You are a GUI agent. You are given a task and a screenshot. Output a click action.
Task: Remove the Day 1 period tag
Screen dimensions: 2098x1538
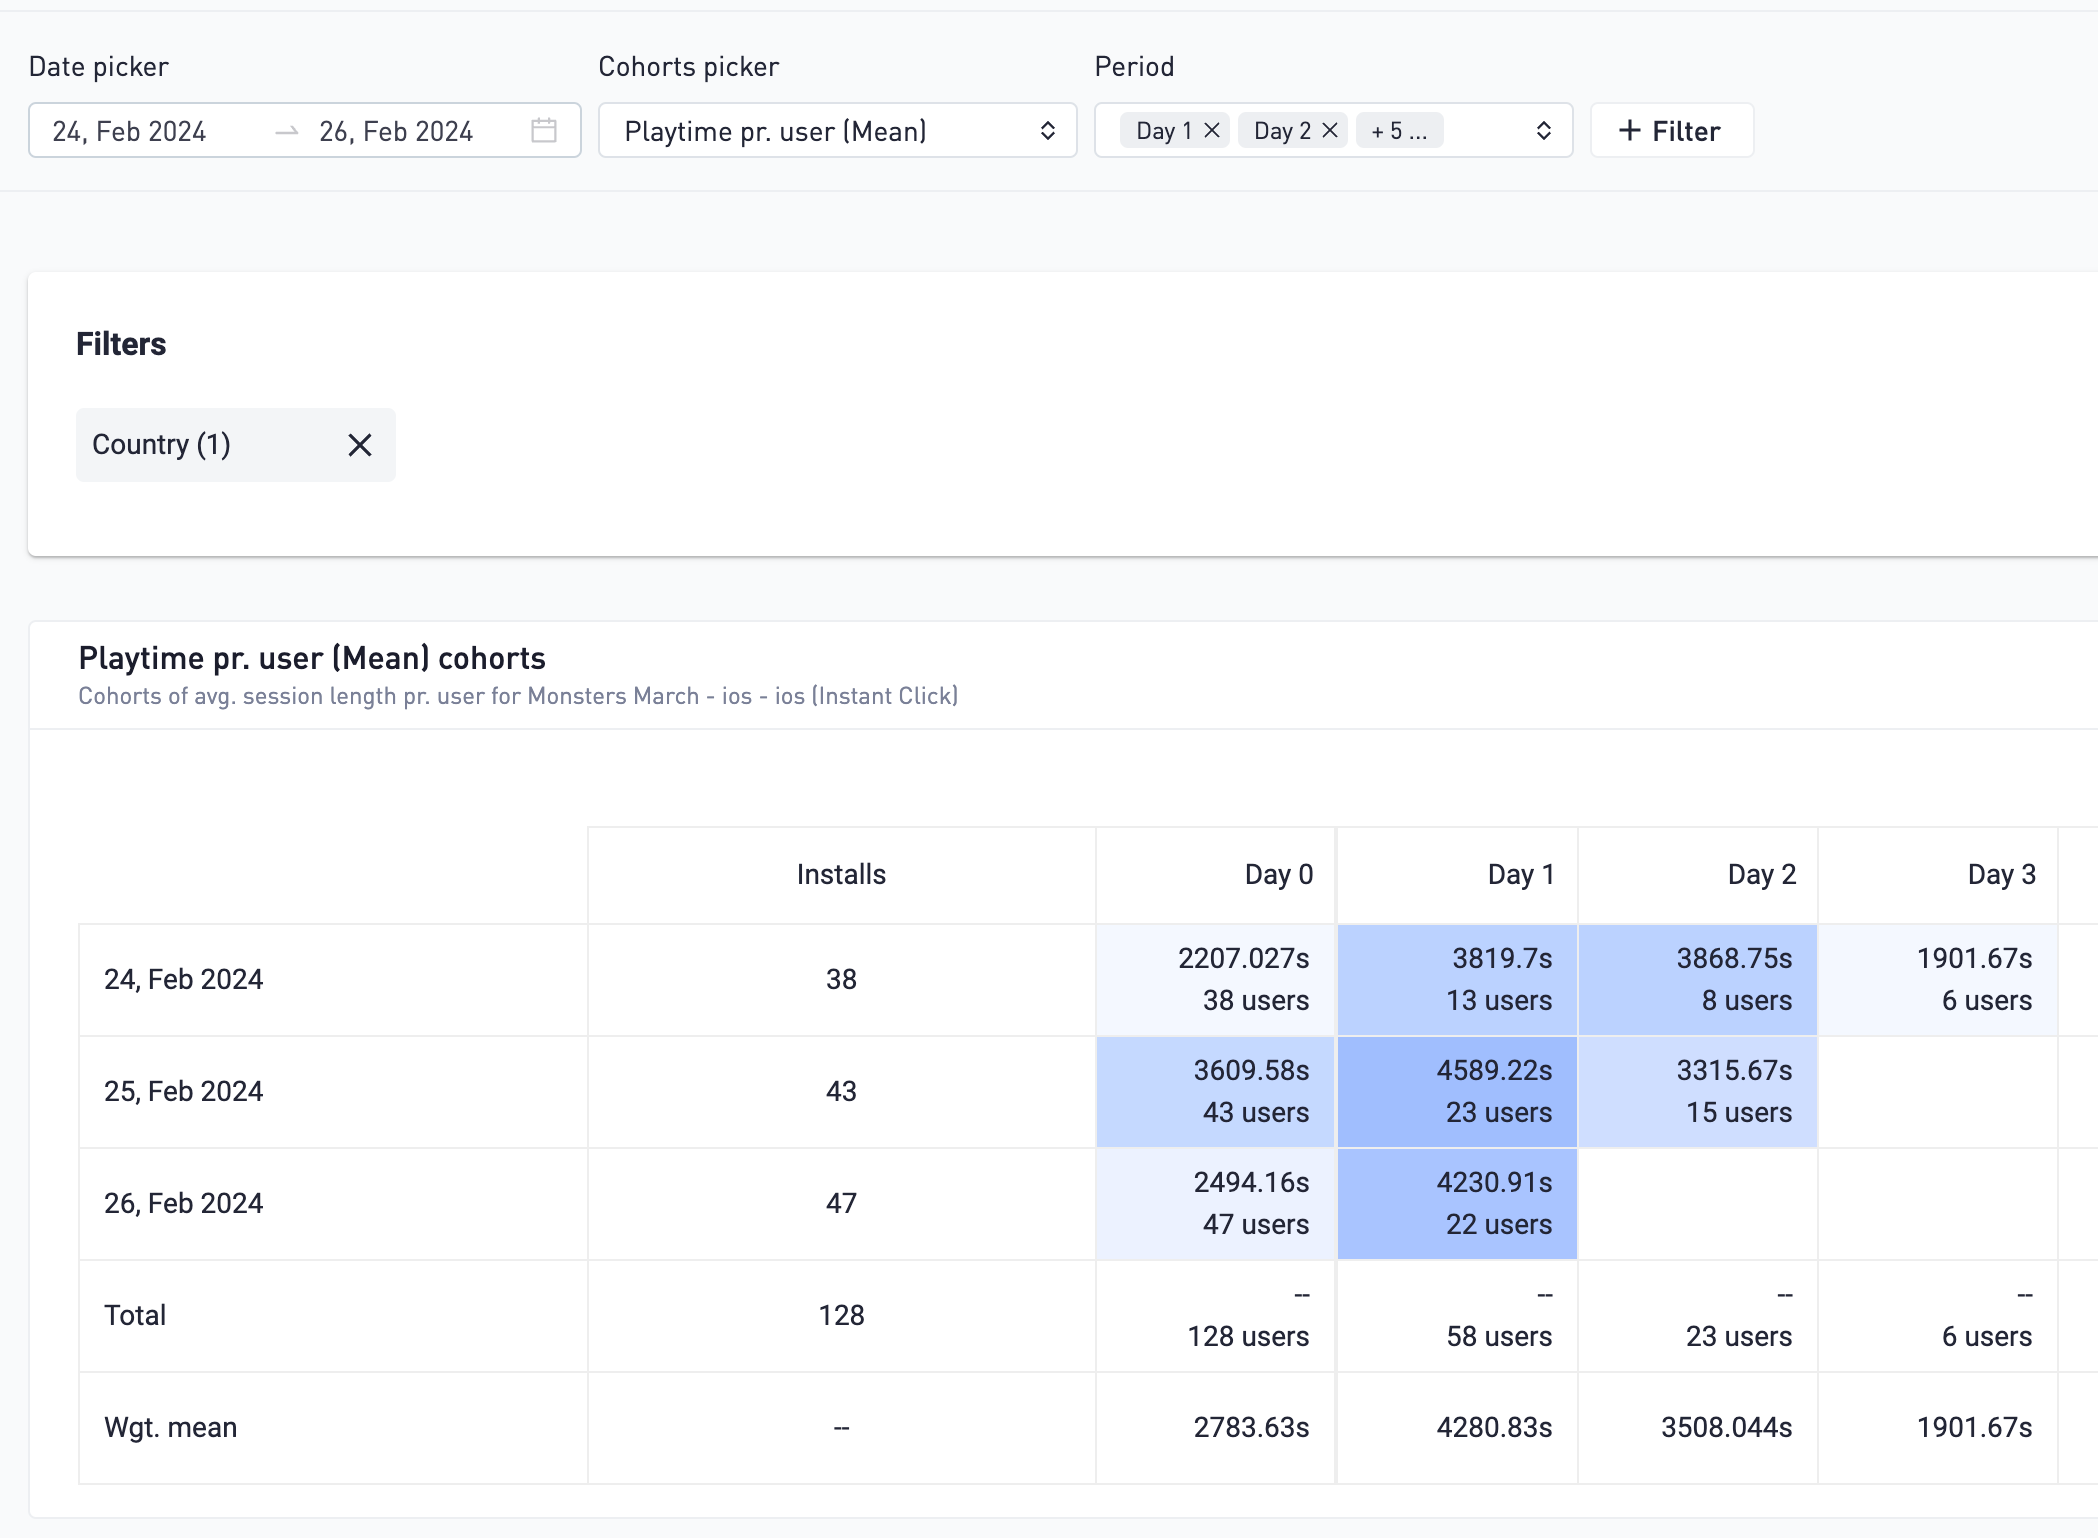pyautogui.click(x=1212, y=130)
